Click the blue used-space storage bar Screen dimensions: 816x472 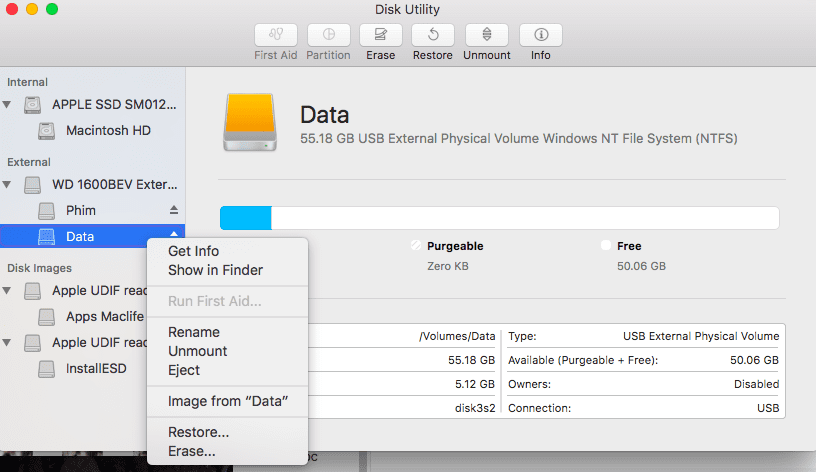(x=246, y=218)
